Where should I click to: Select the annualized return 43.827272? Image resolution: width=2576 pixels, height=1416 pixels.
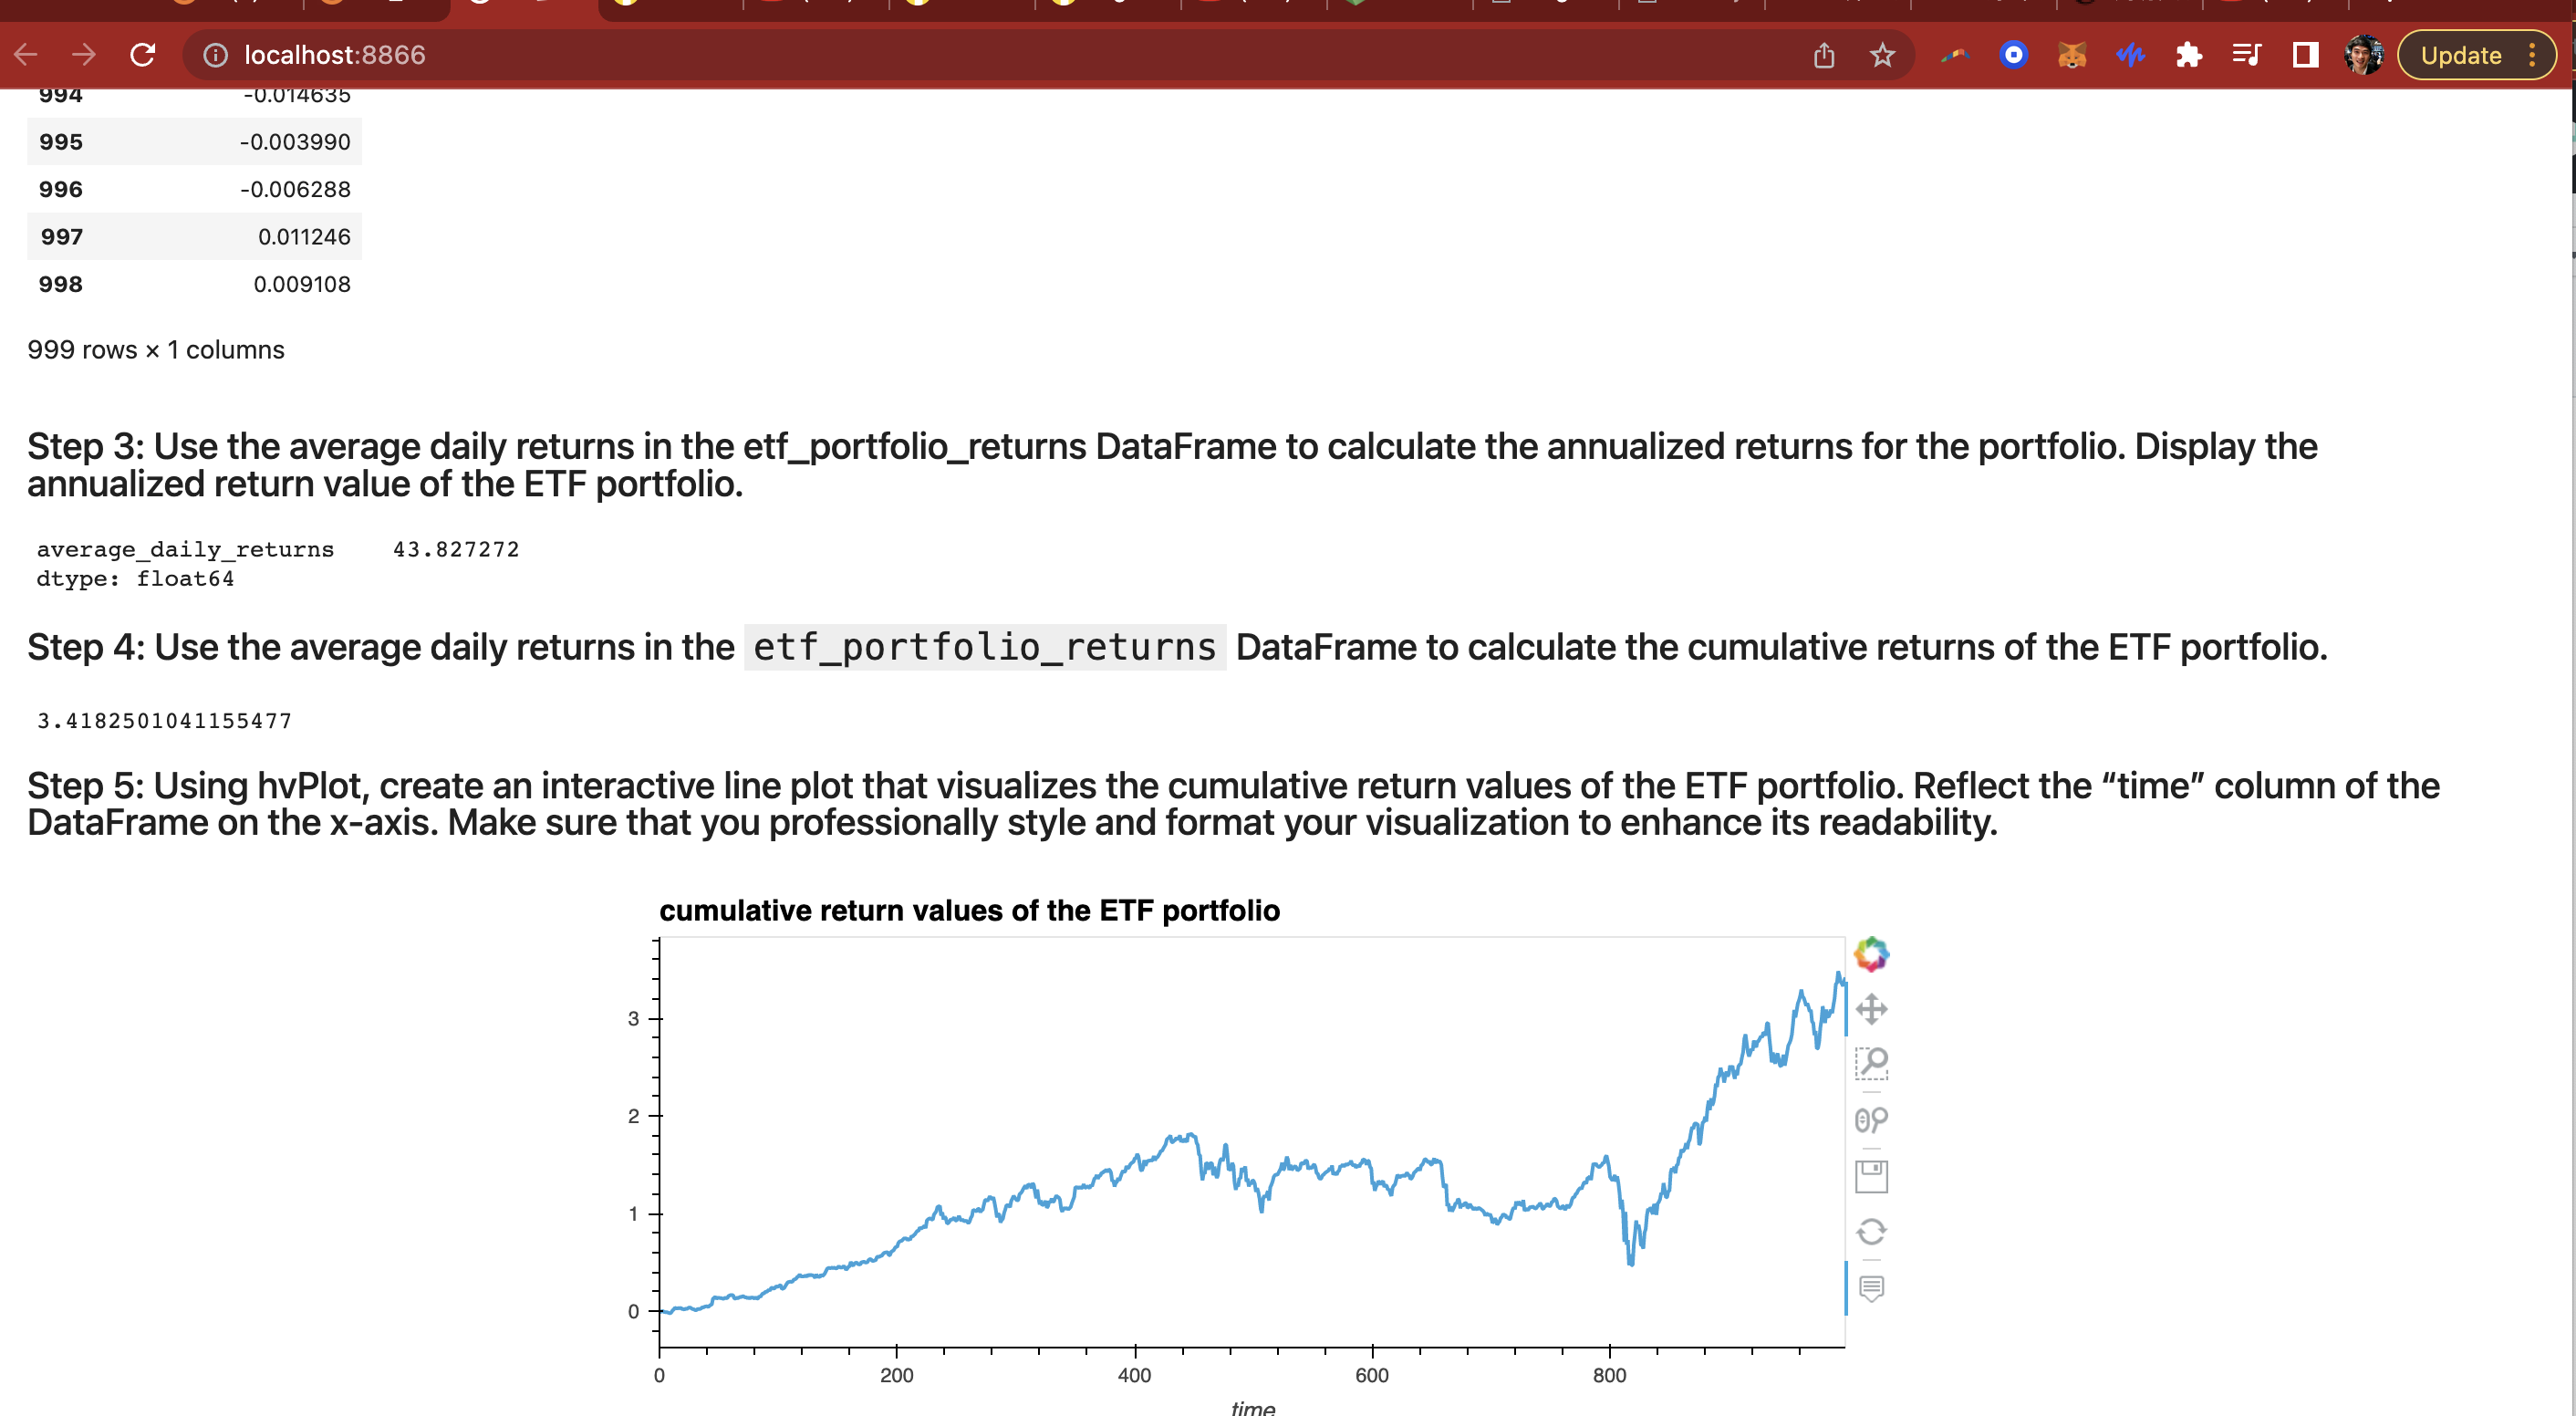(456, 549)
